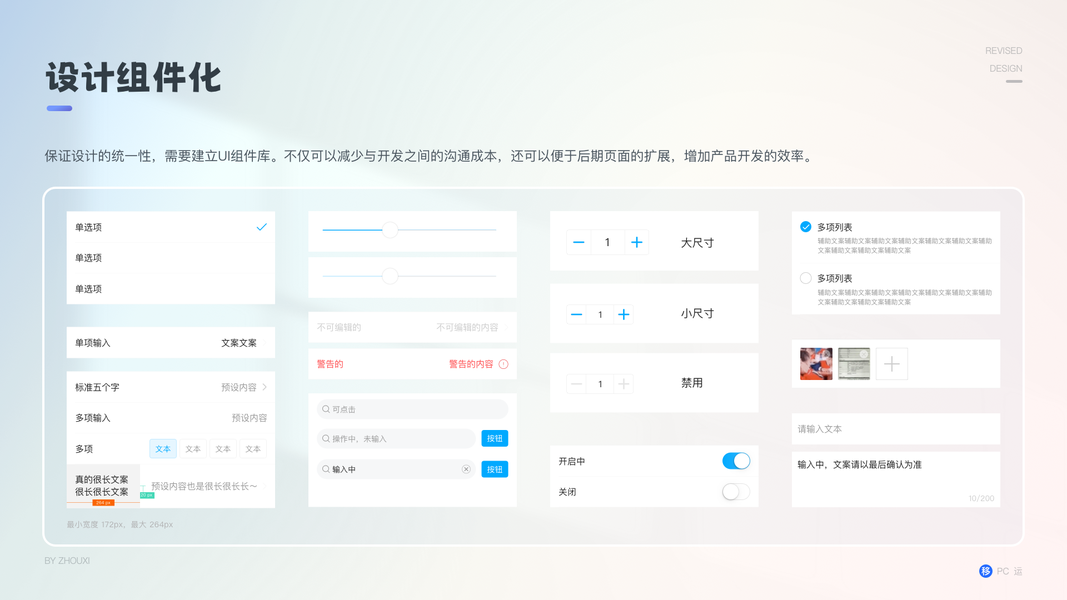Click the 不可编辑的 disabled row
The height and width of the screenshot is (600, 1067).
[x=412, y=327]
